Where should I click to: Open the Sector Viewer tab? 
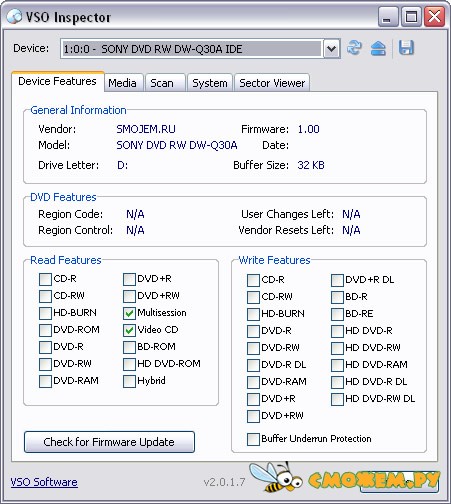(x=272, y=83)
